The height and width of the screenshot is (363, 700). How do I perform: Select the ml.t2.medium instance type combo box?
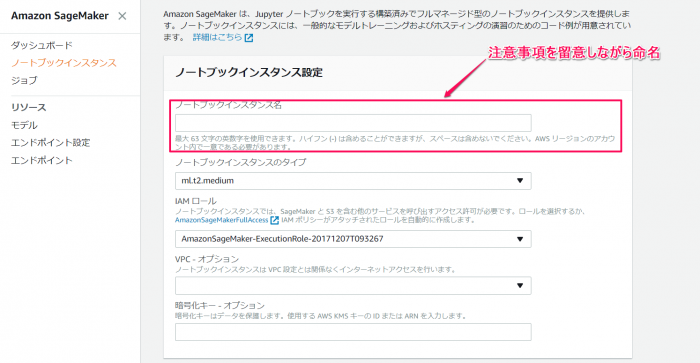[x=353, y=181]
